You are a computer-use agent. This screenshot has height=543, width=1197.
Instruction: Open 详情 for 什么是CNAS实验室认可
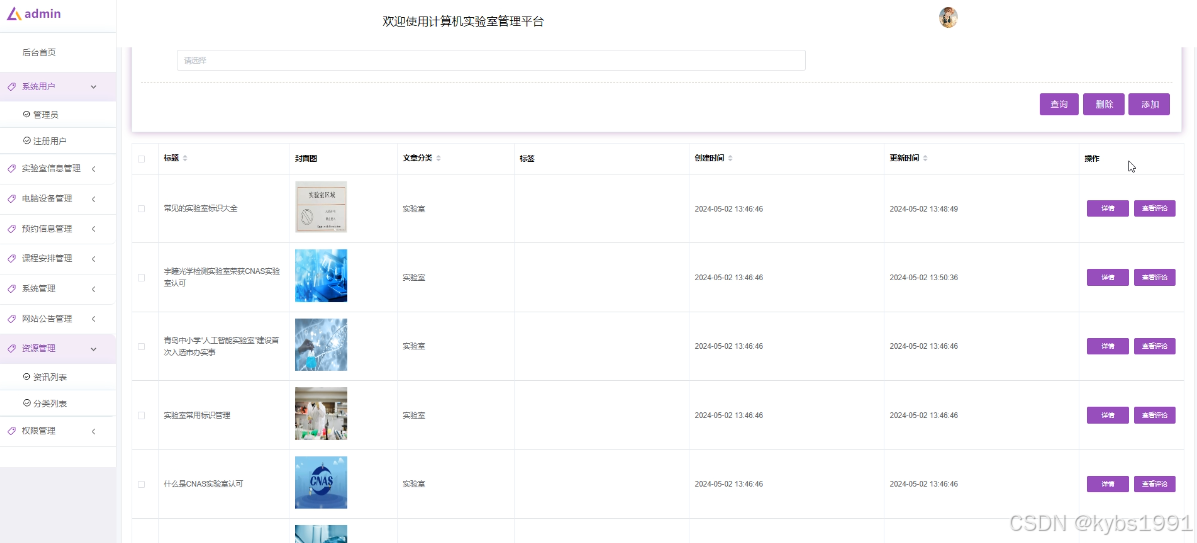click(1108, 484)
